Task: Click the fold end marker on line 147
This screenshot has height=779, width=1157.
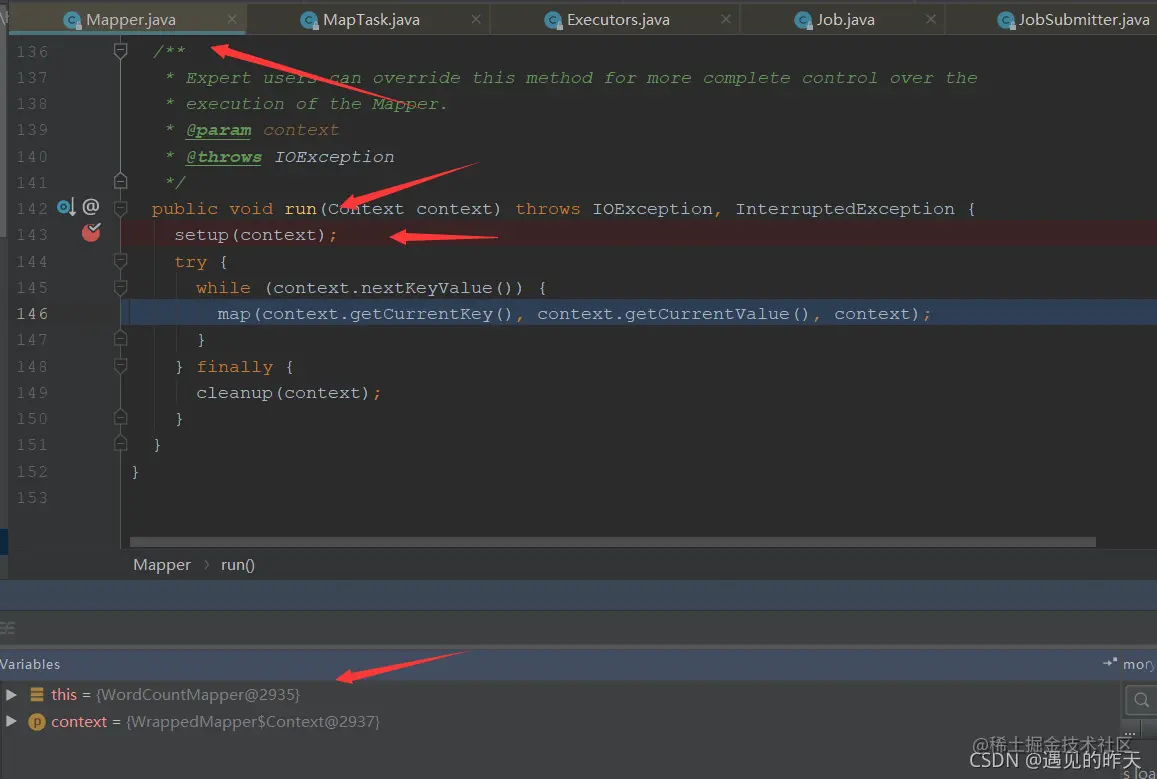Action: click(x=120, y=339)
